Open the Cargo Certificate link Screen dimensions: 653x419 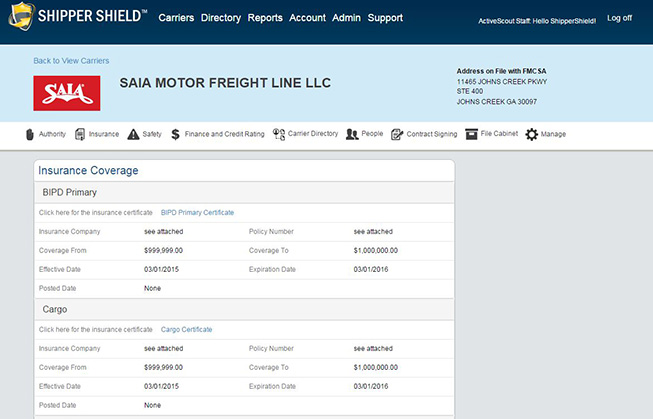(186, 329)
